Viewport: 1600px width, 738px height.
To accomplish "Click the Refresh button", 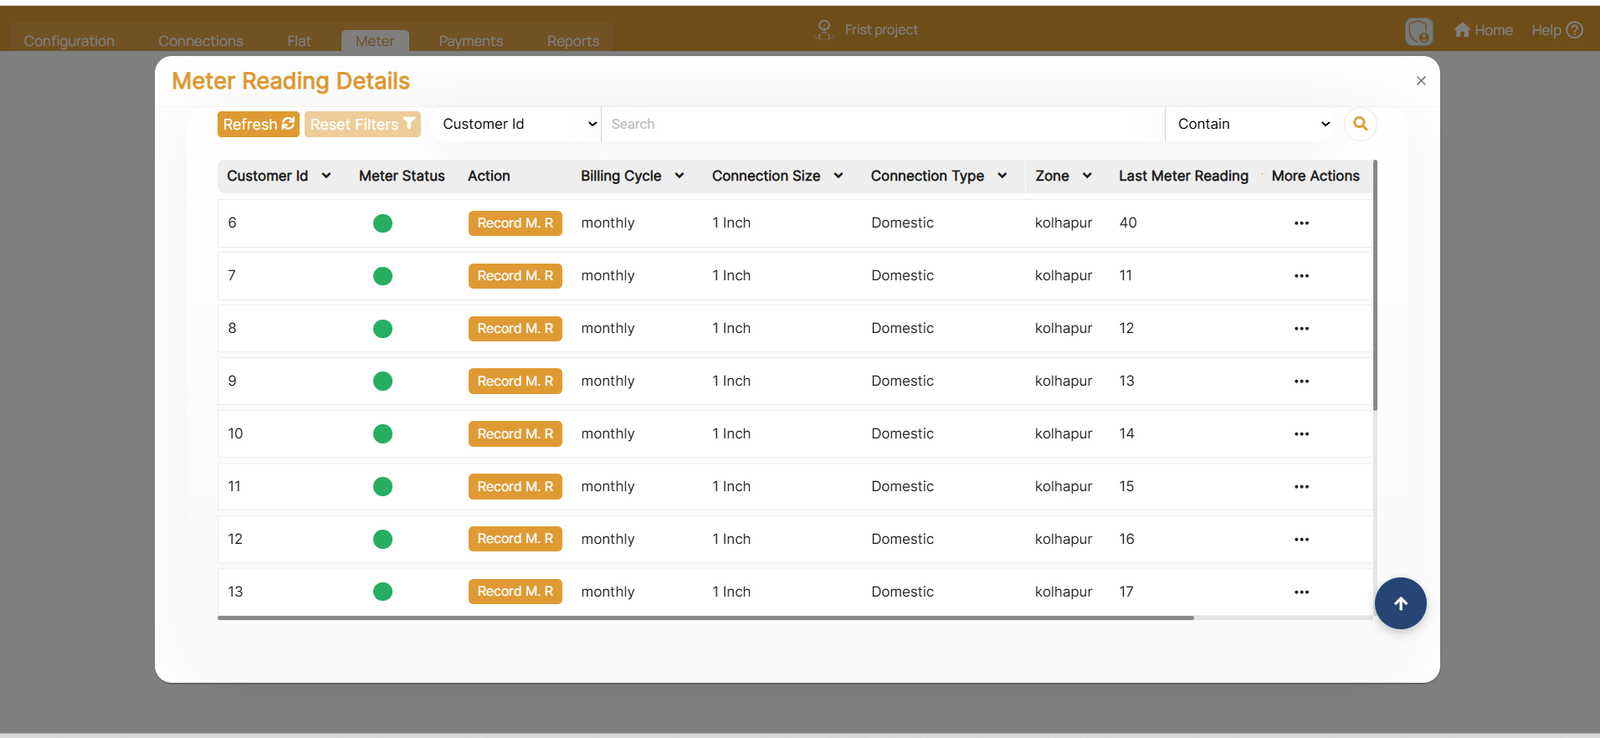I will point(258,124).
